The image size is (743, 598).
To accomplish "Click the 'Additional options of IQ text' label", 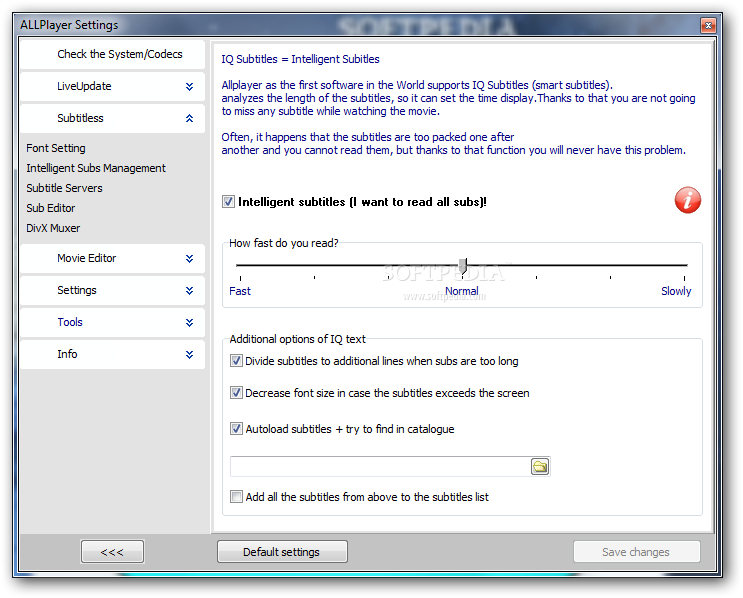I will [x=298, y=339].
